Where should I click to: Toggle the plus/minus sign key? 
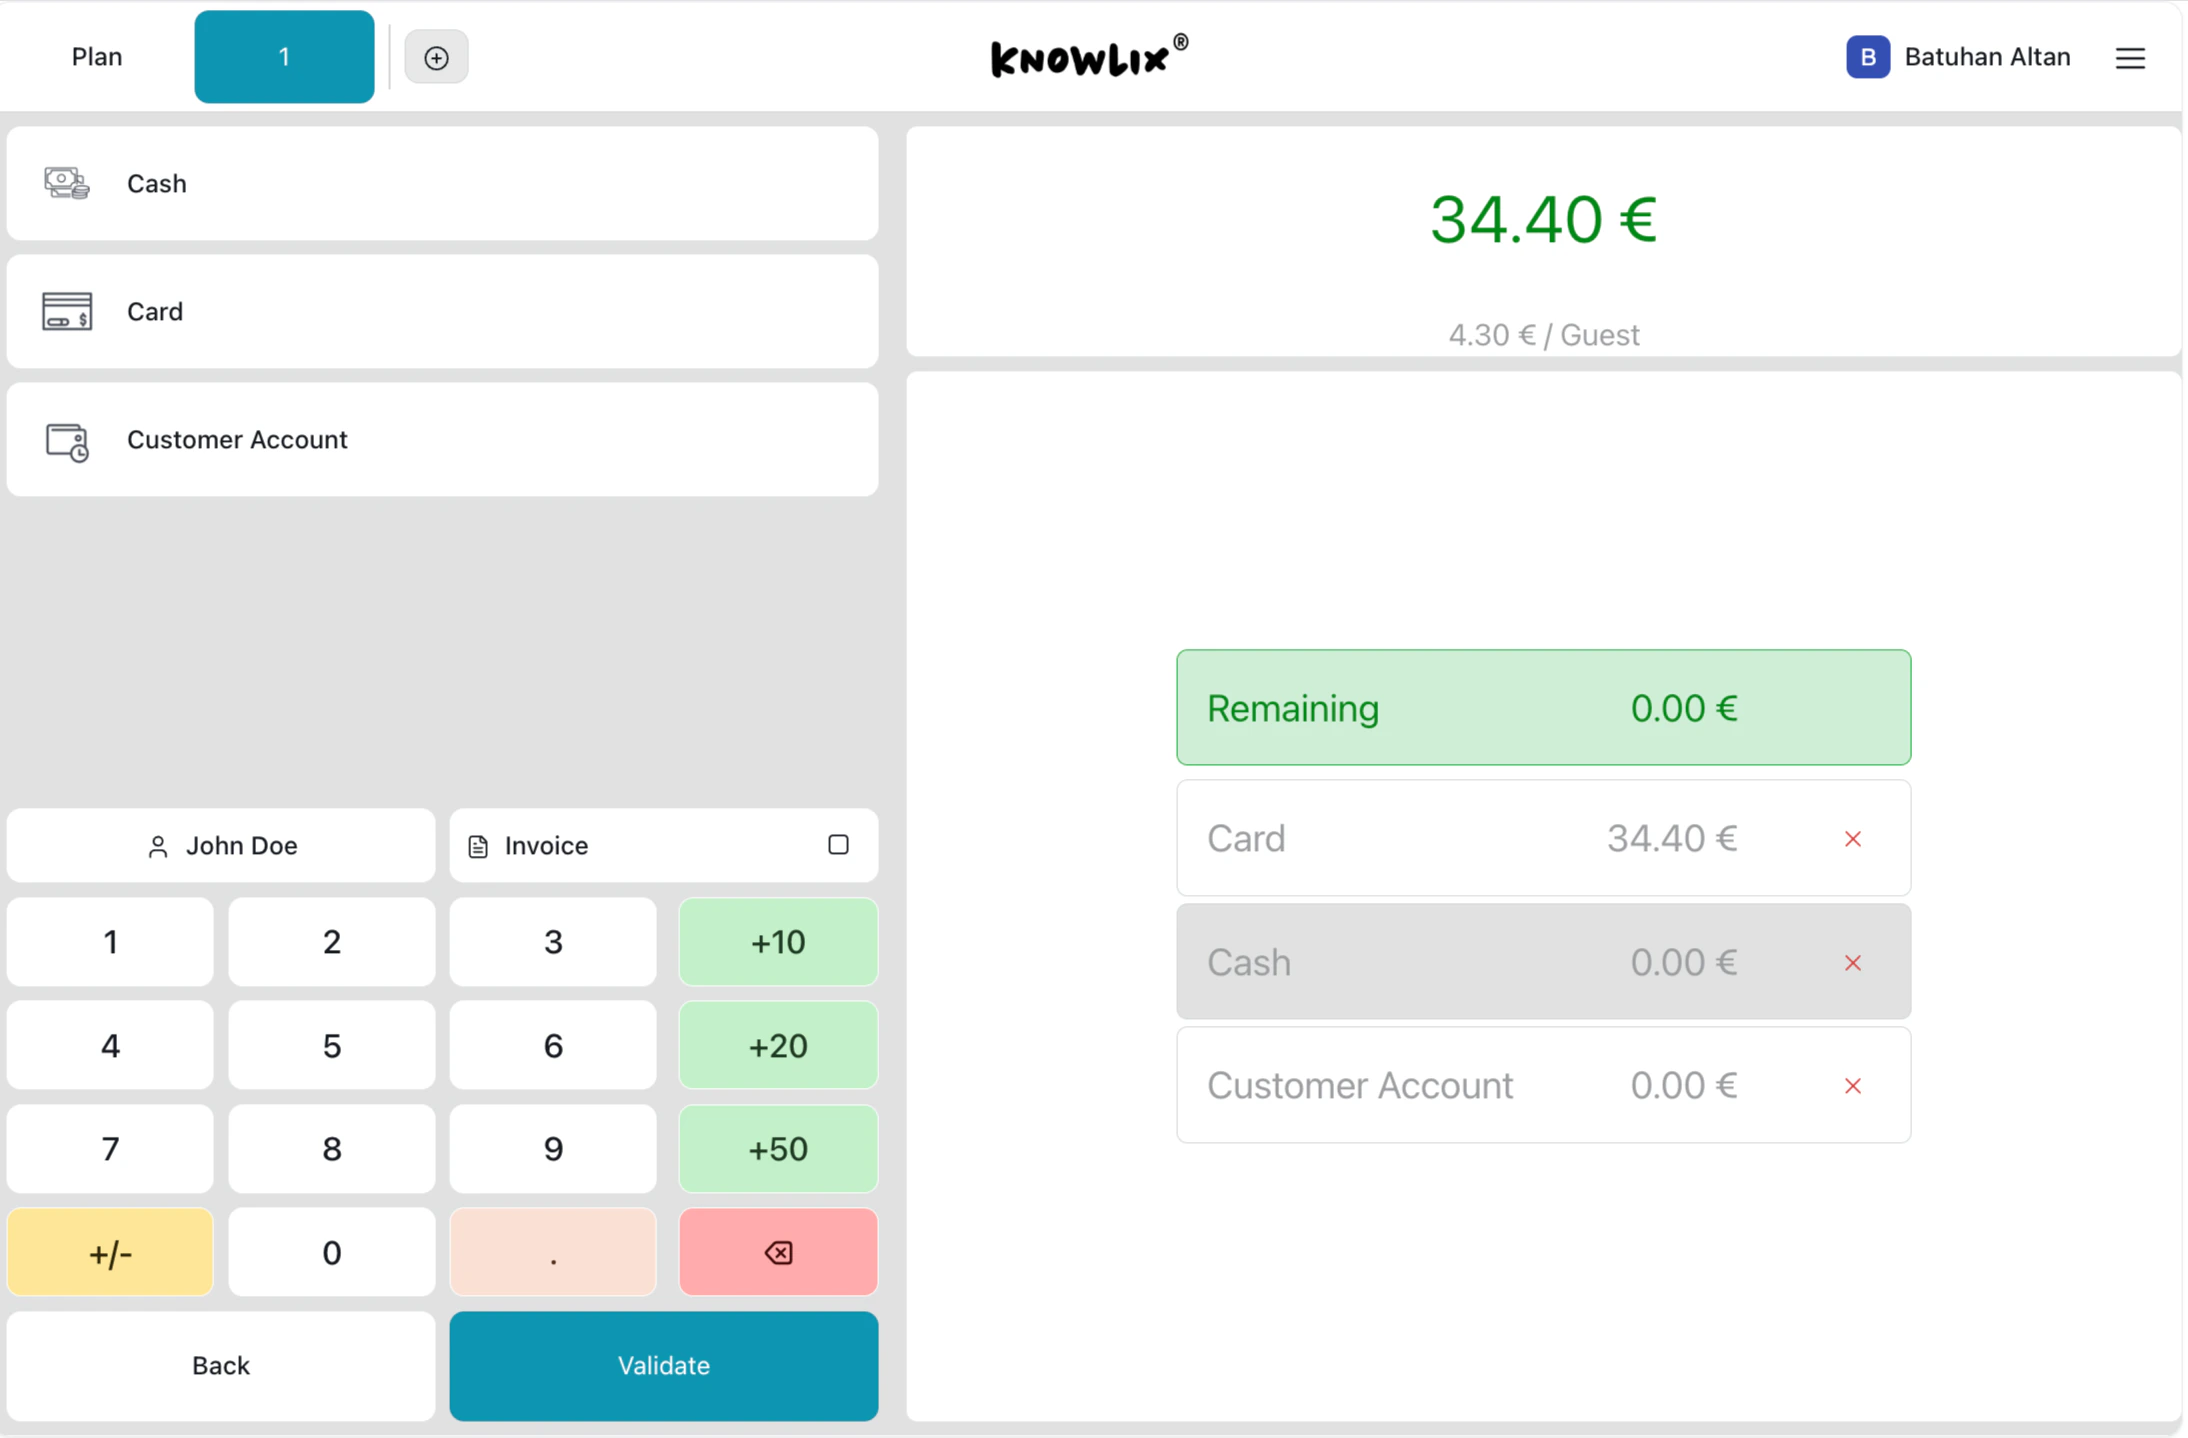click(110, 1251)
